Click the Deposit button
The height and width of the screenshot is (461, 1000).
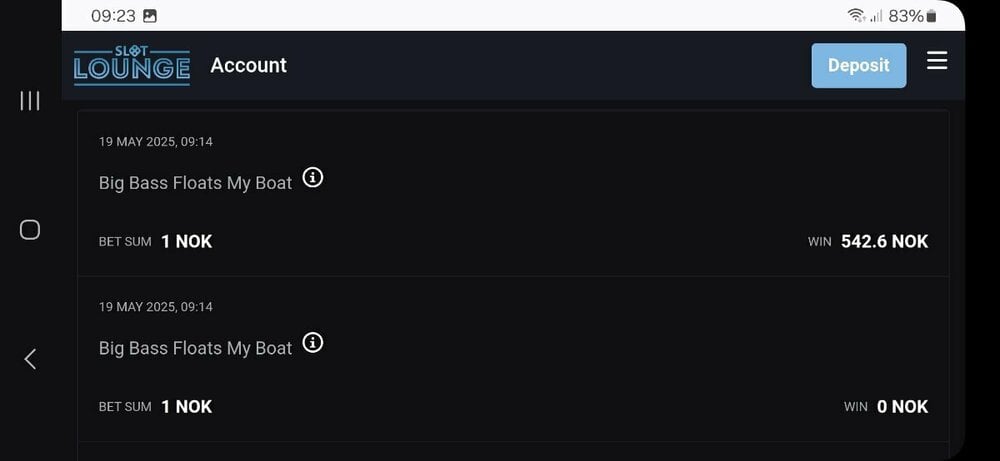coord(858,65)
